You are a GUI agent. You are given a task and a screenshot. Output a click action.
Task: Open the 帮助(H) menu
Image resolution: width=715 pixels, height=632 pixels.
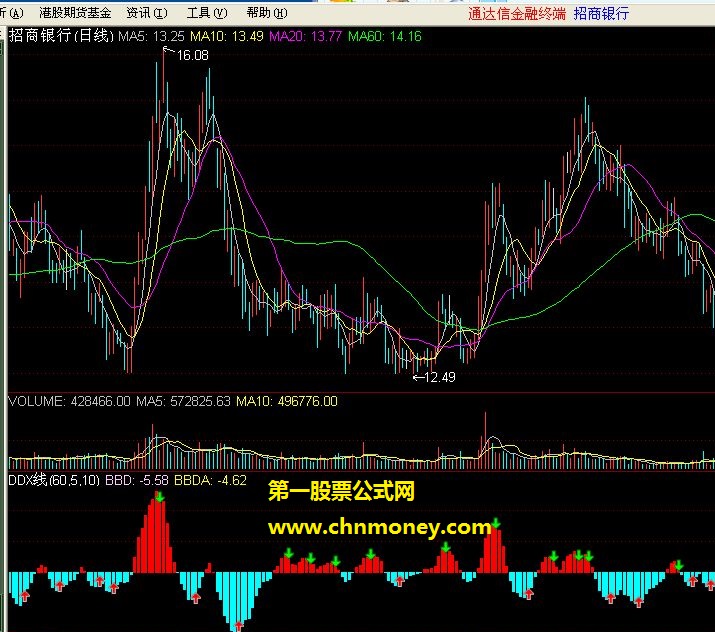point(267,13)
